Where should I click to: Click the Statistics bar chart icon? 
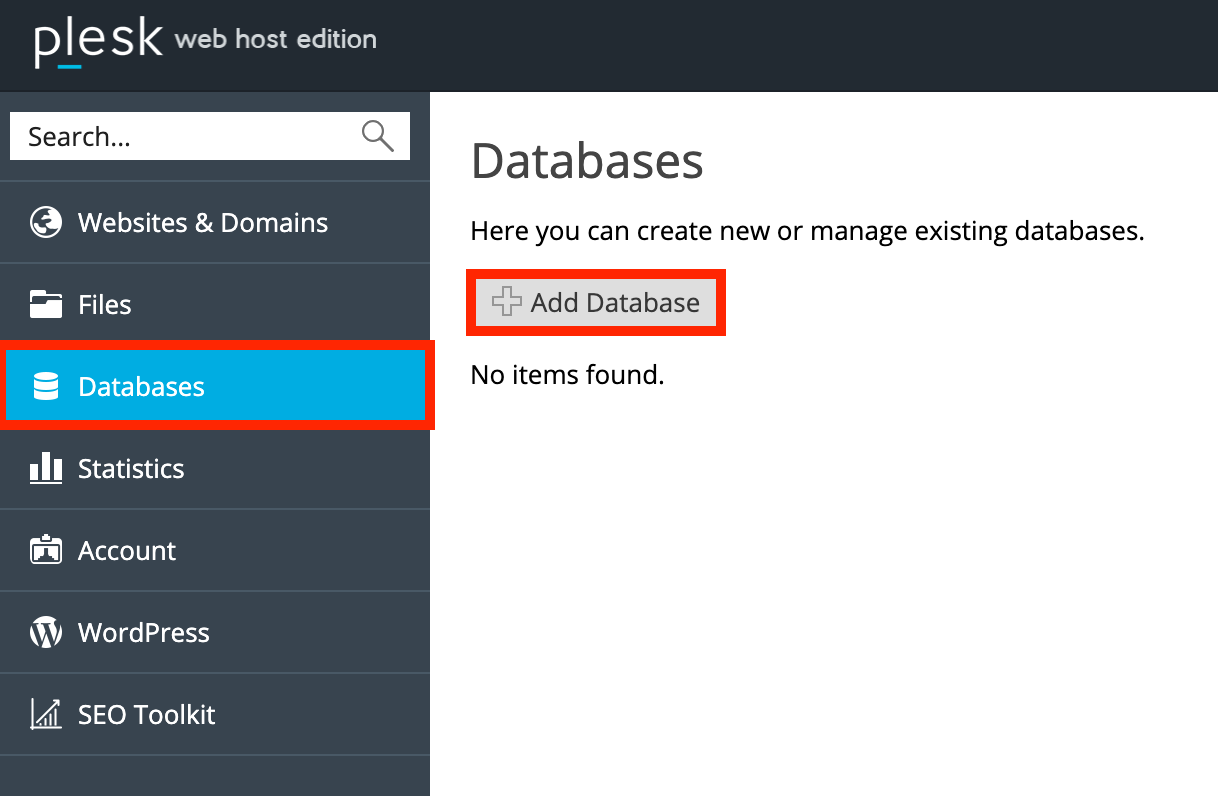tap(46, 468)
